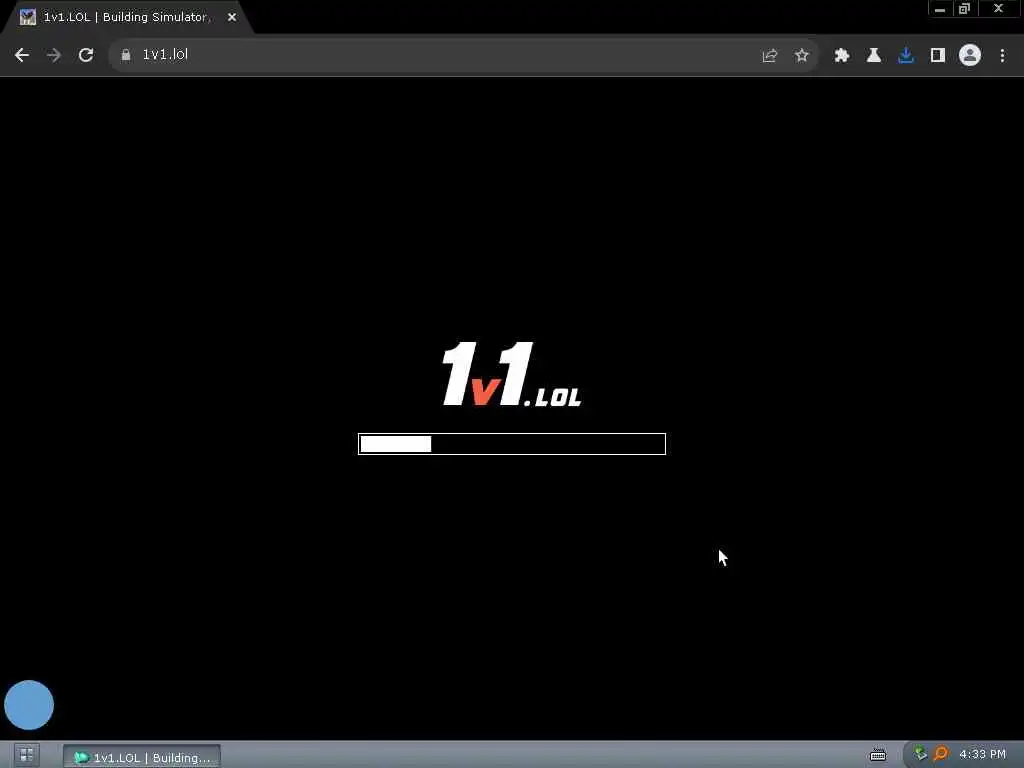Close the Chrome browser window
Viewport: 1024px width, 768px height.
point(999,9)
